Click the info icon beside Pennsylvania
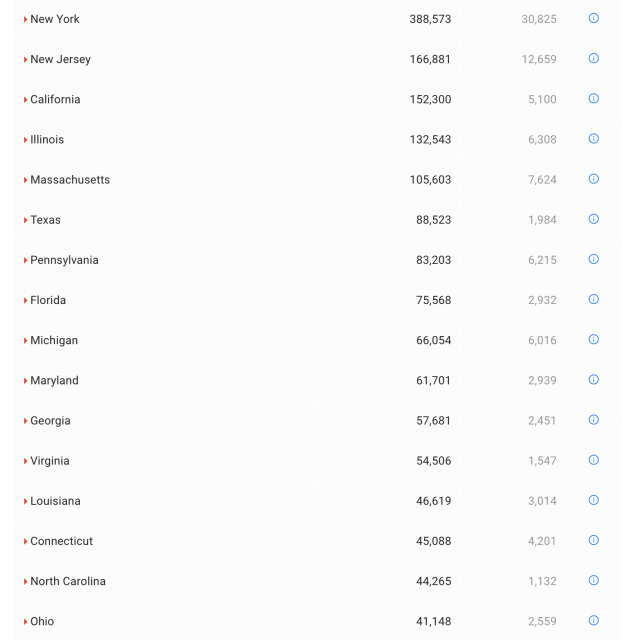629x640 pixels. tap(593, 258)
